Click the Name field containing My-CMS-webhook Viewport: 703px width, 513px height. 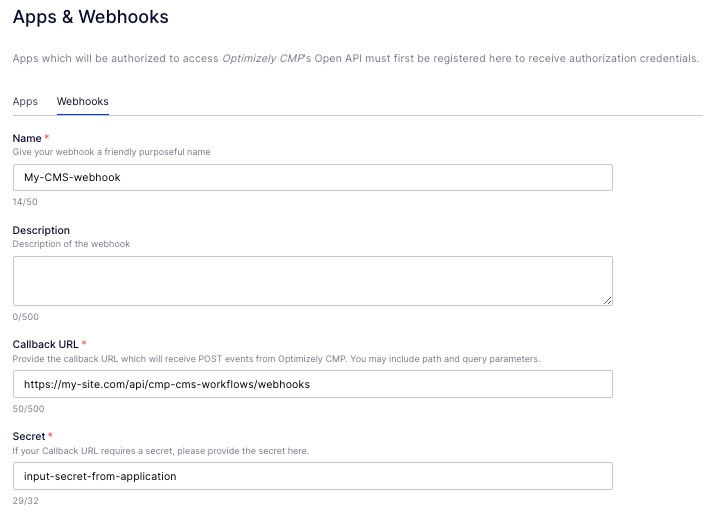click(x=312, y=177)
